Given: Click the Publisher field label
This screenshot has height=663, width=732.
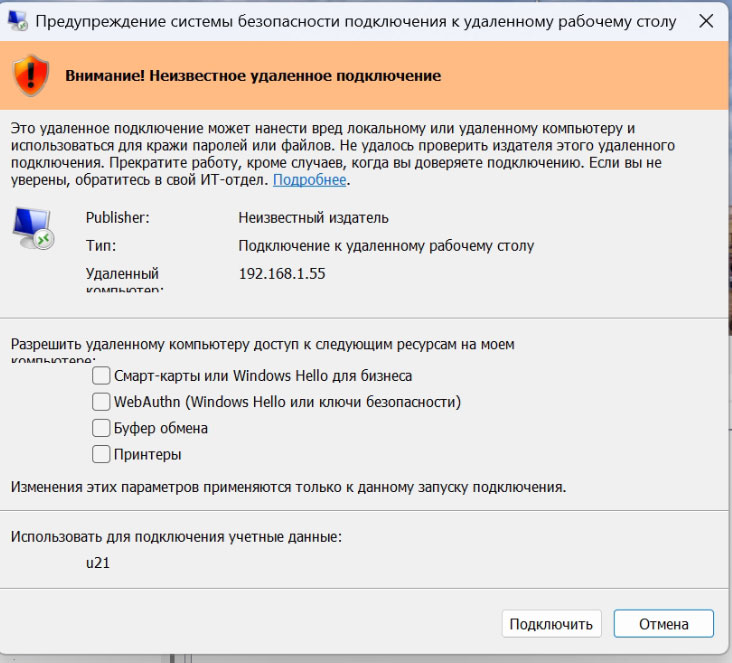Looking at the screenshot, I should pyautogui.click(x=116, y=217).
